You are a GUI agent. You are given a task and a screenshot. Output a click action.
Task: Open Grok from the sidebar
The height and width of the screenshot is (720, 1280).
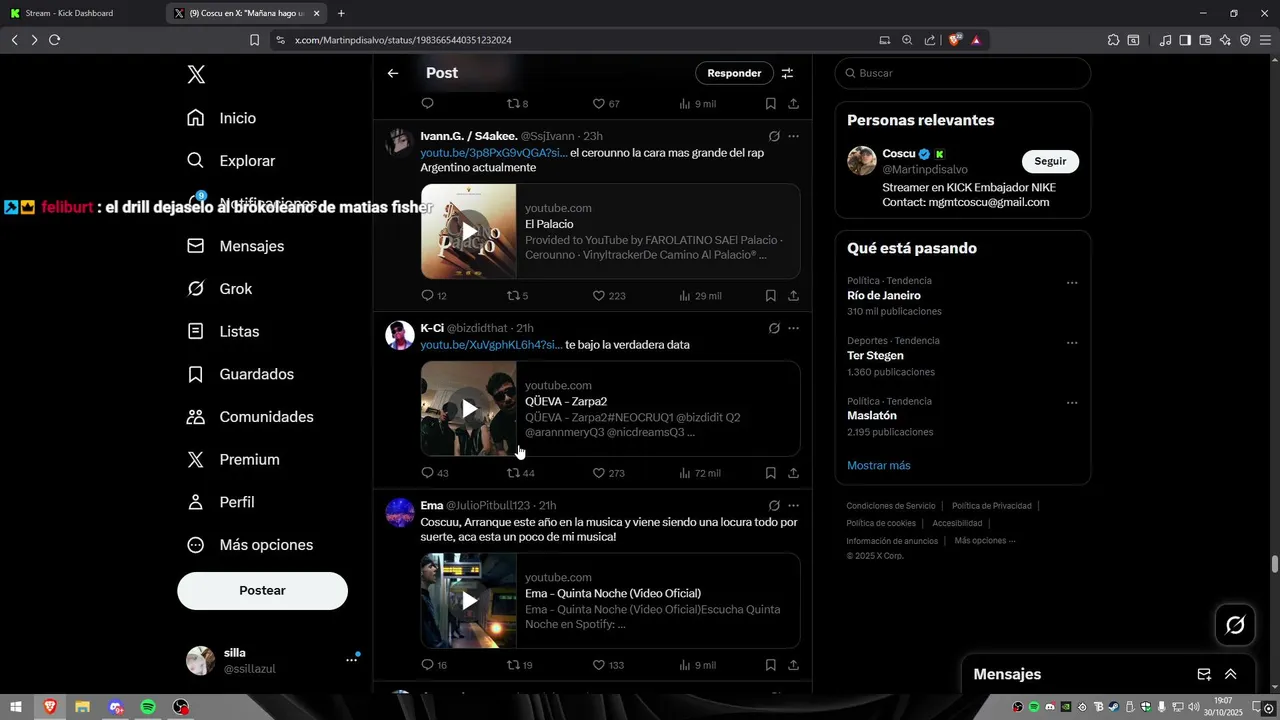coord(220,289)
